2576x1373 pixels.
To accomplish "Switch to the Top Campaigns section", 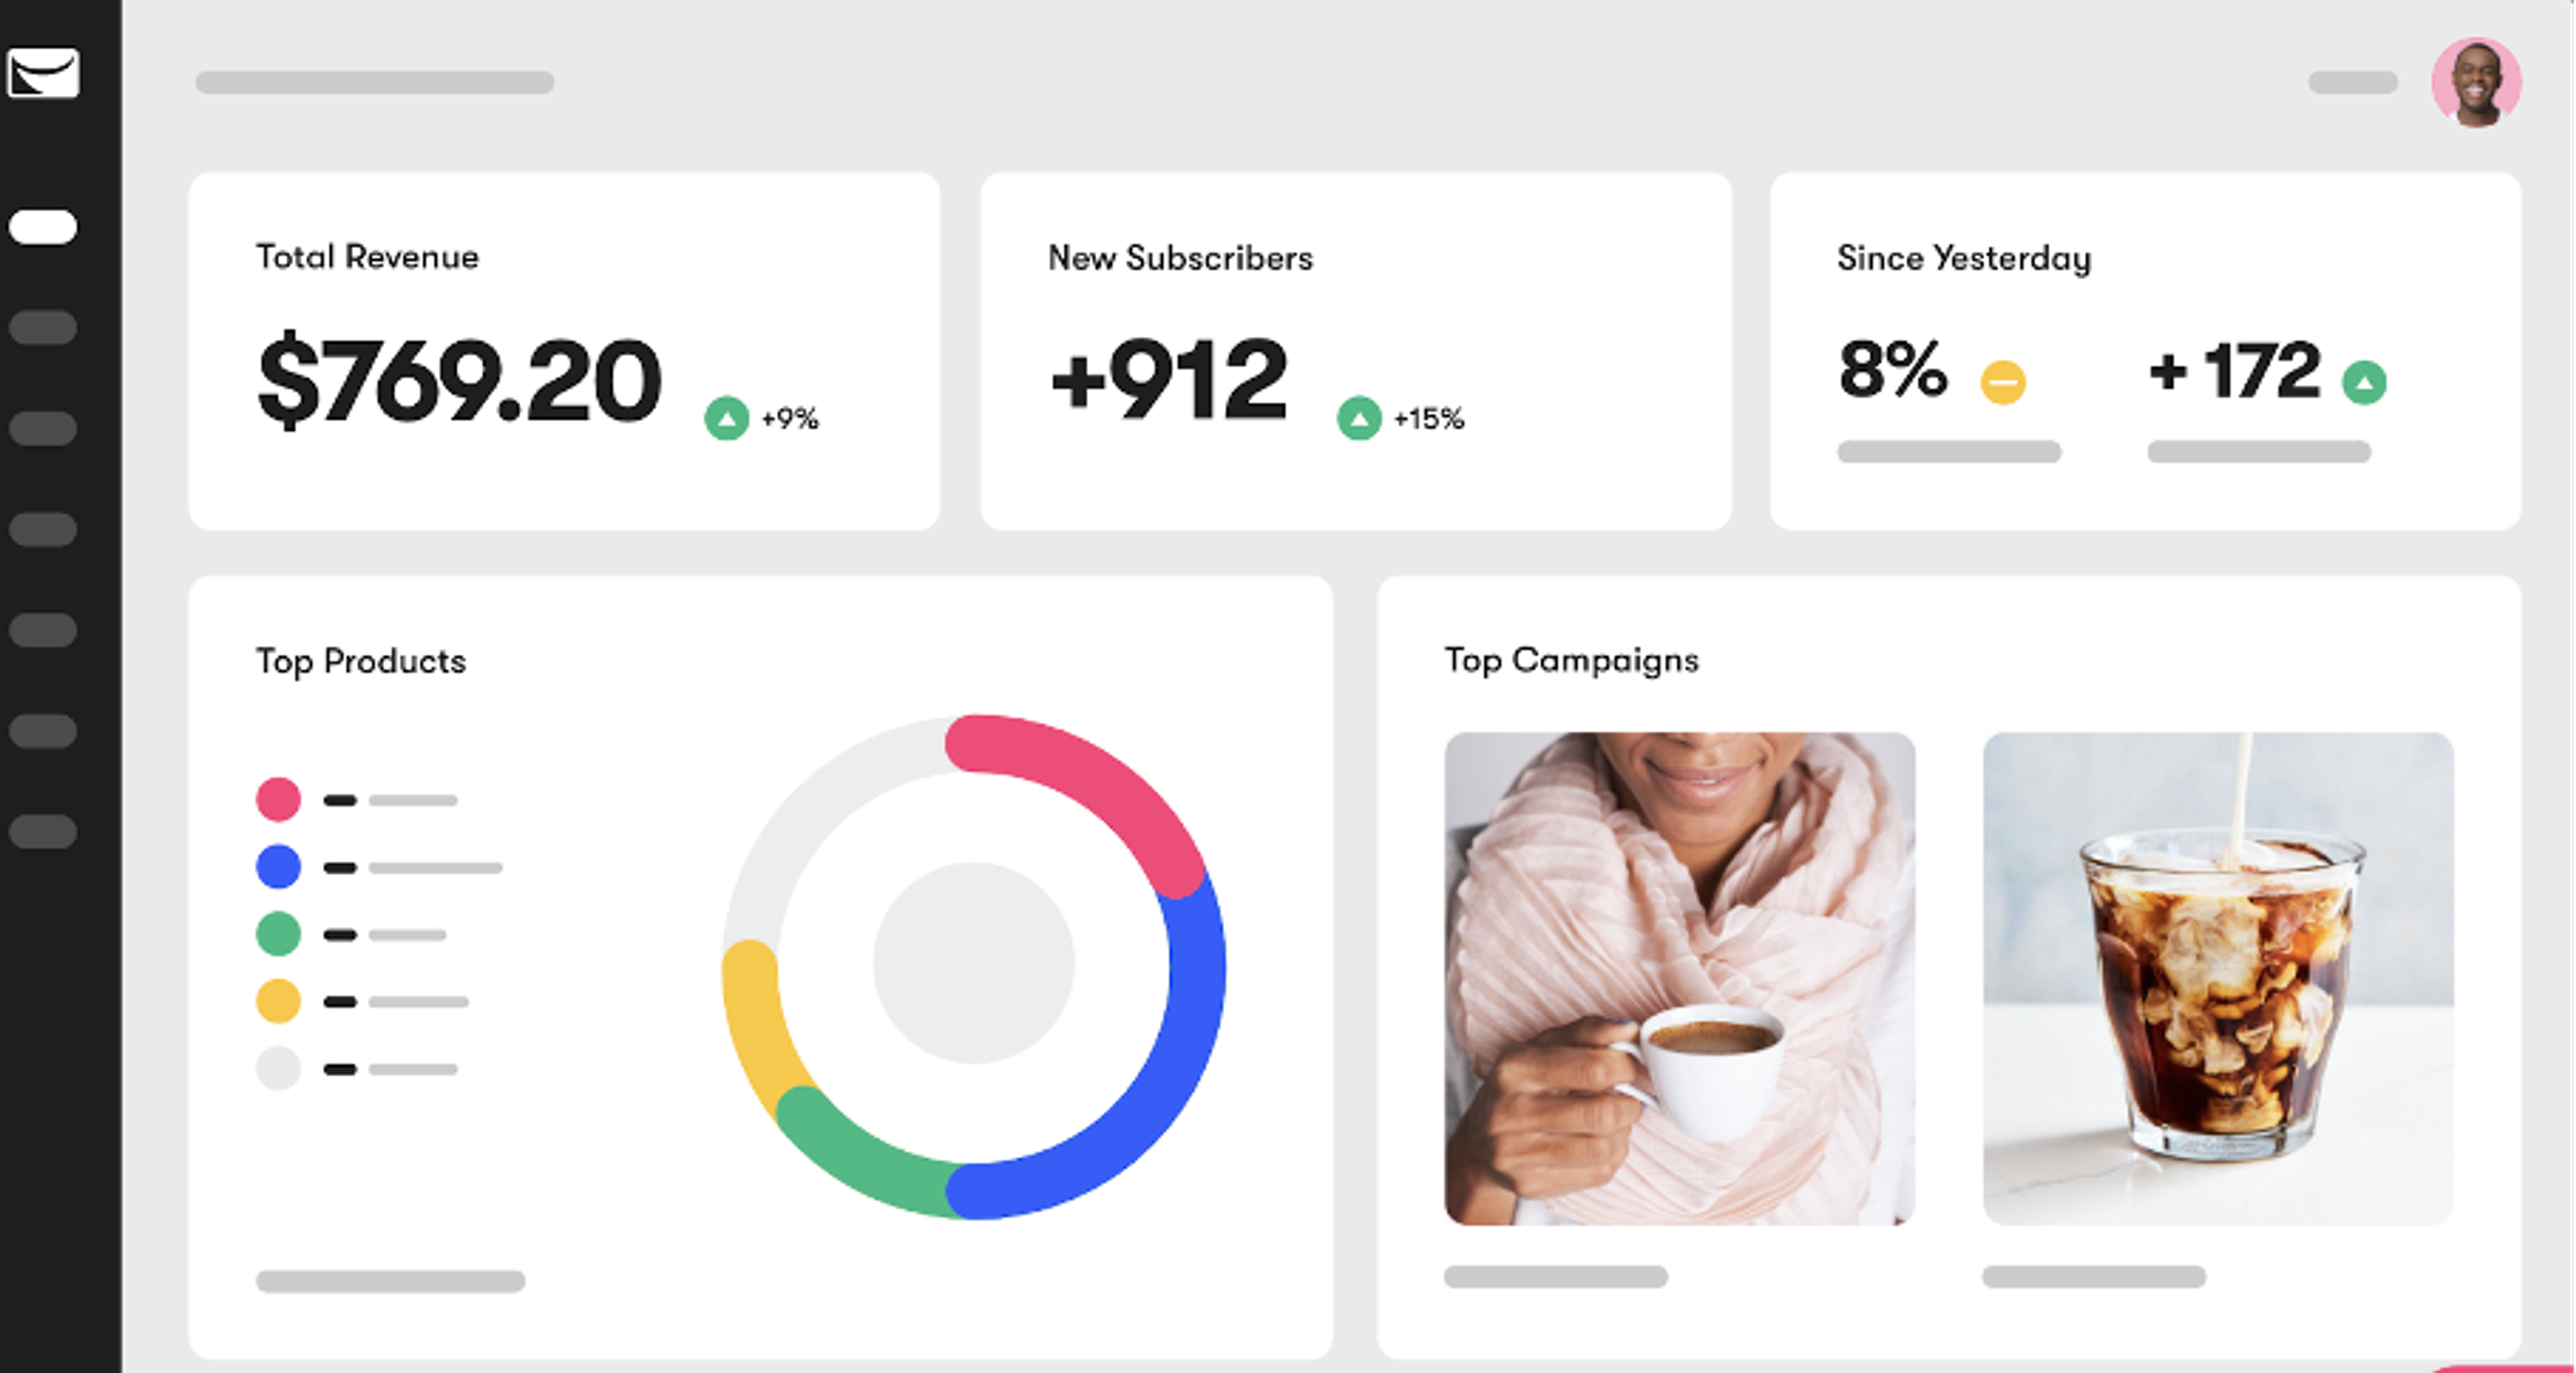I will coord(1571,660).
